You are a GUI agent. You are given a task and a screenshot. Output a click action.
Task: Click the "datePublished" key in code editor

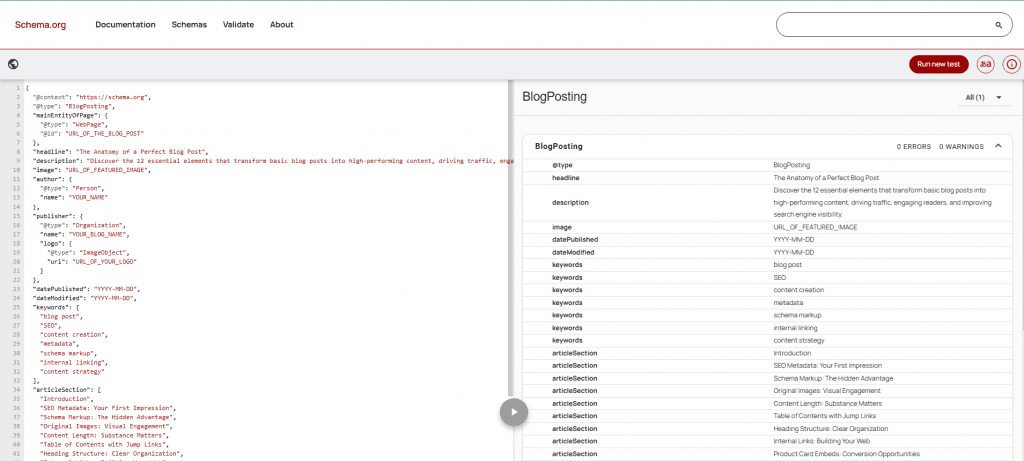[59, 289]
